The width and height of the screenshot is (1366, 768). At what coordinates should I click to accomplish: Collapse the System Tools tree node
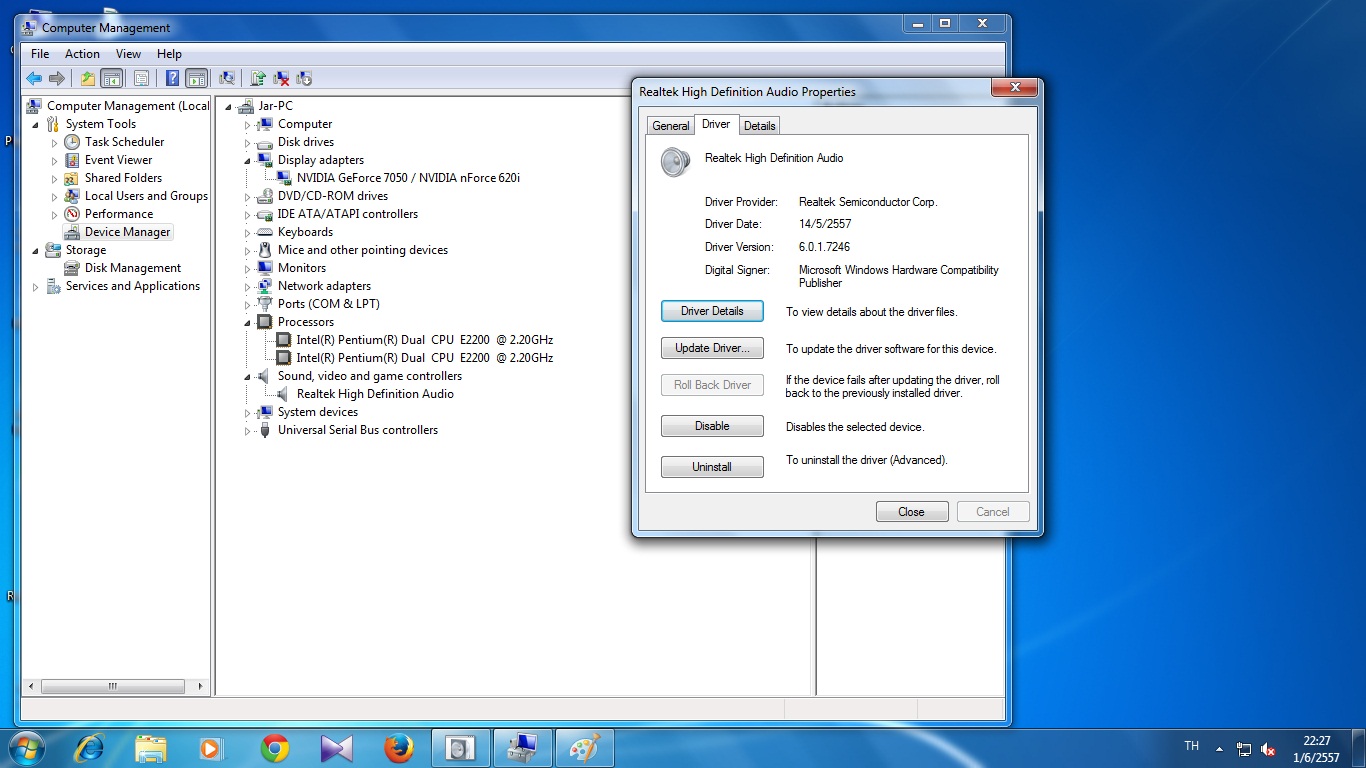[x=36, y=125]
